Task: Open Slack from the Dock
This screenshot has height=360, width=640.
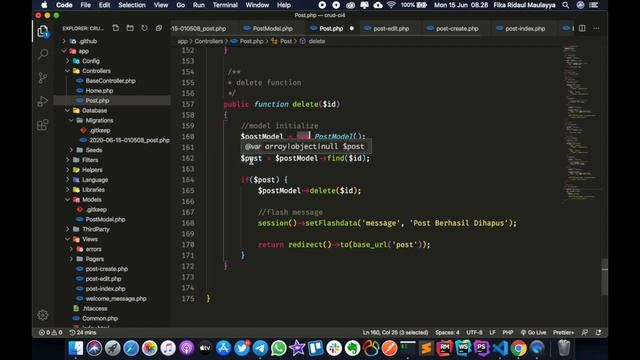Action: pyautogui.click(x=334, y=348)
